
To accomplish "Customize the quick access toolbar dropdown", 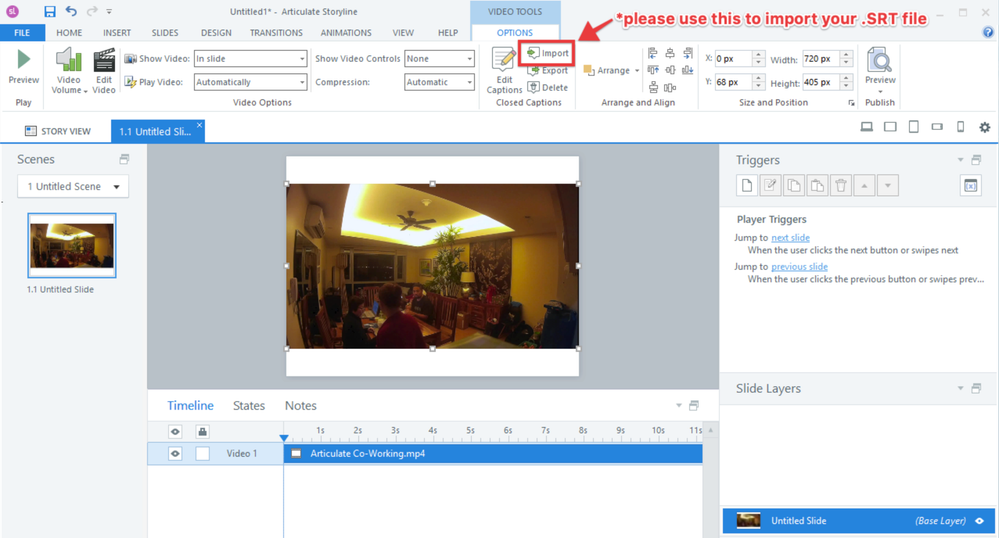I will (x=109, y=11).
